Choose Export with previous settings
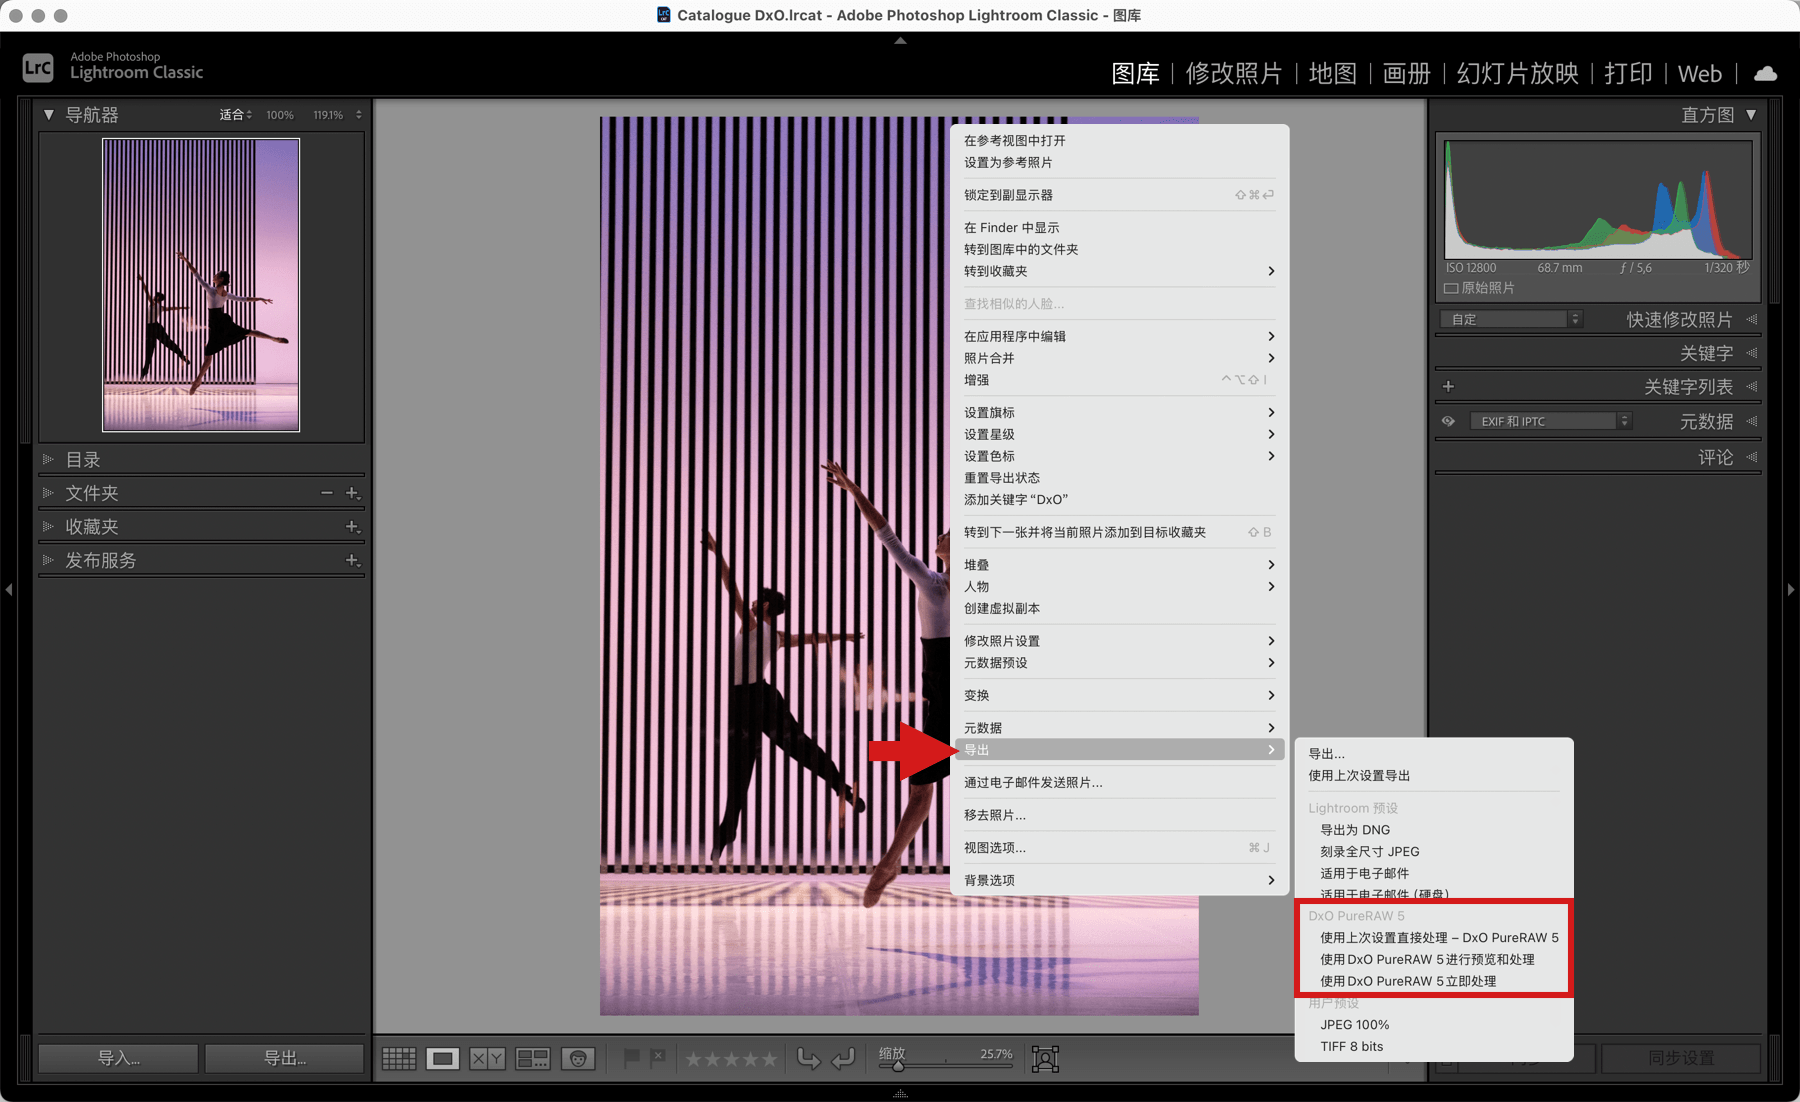Screen dimensions: 1800x1102 pos(1434,775)
